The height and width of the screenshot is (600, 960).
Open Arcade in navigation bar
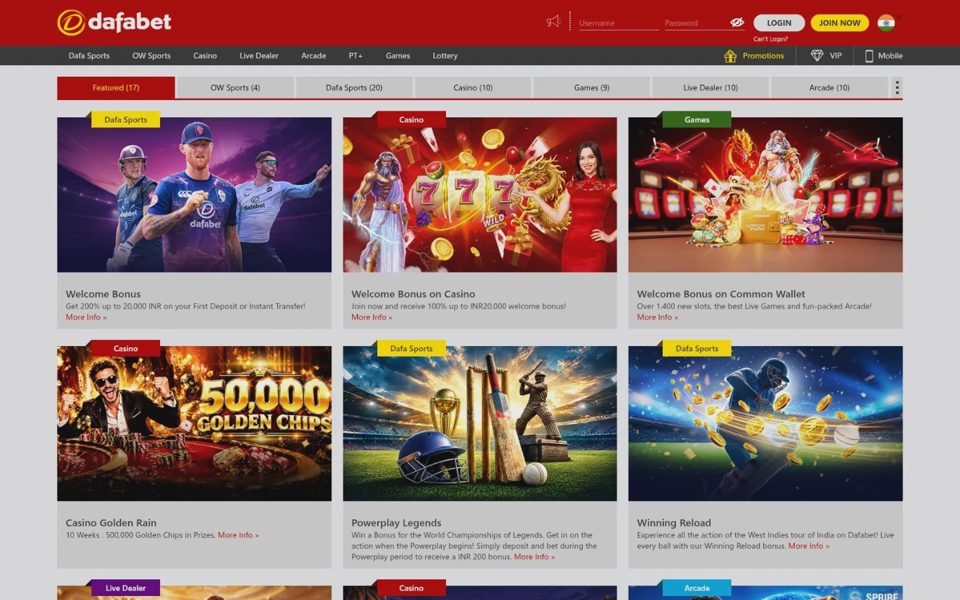click(313, 56)
